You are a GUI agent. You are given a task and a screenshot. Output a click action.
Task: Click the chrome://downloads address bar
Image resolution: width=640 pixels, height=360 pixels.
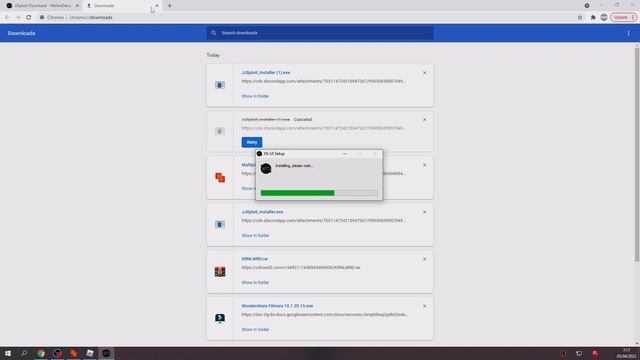pyautogui.click(x=306, y=18)
